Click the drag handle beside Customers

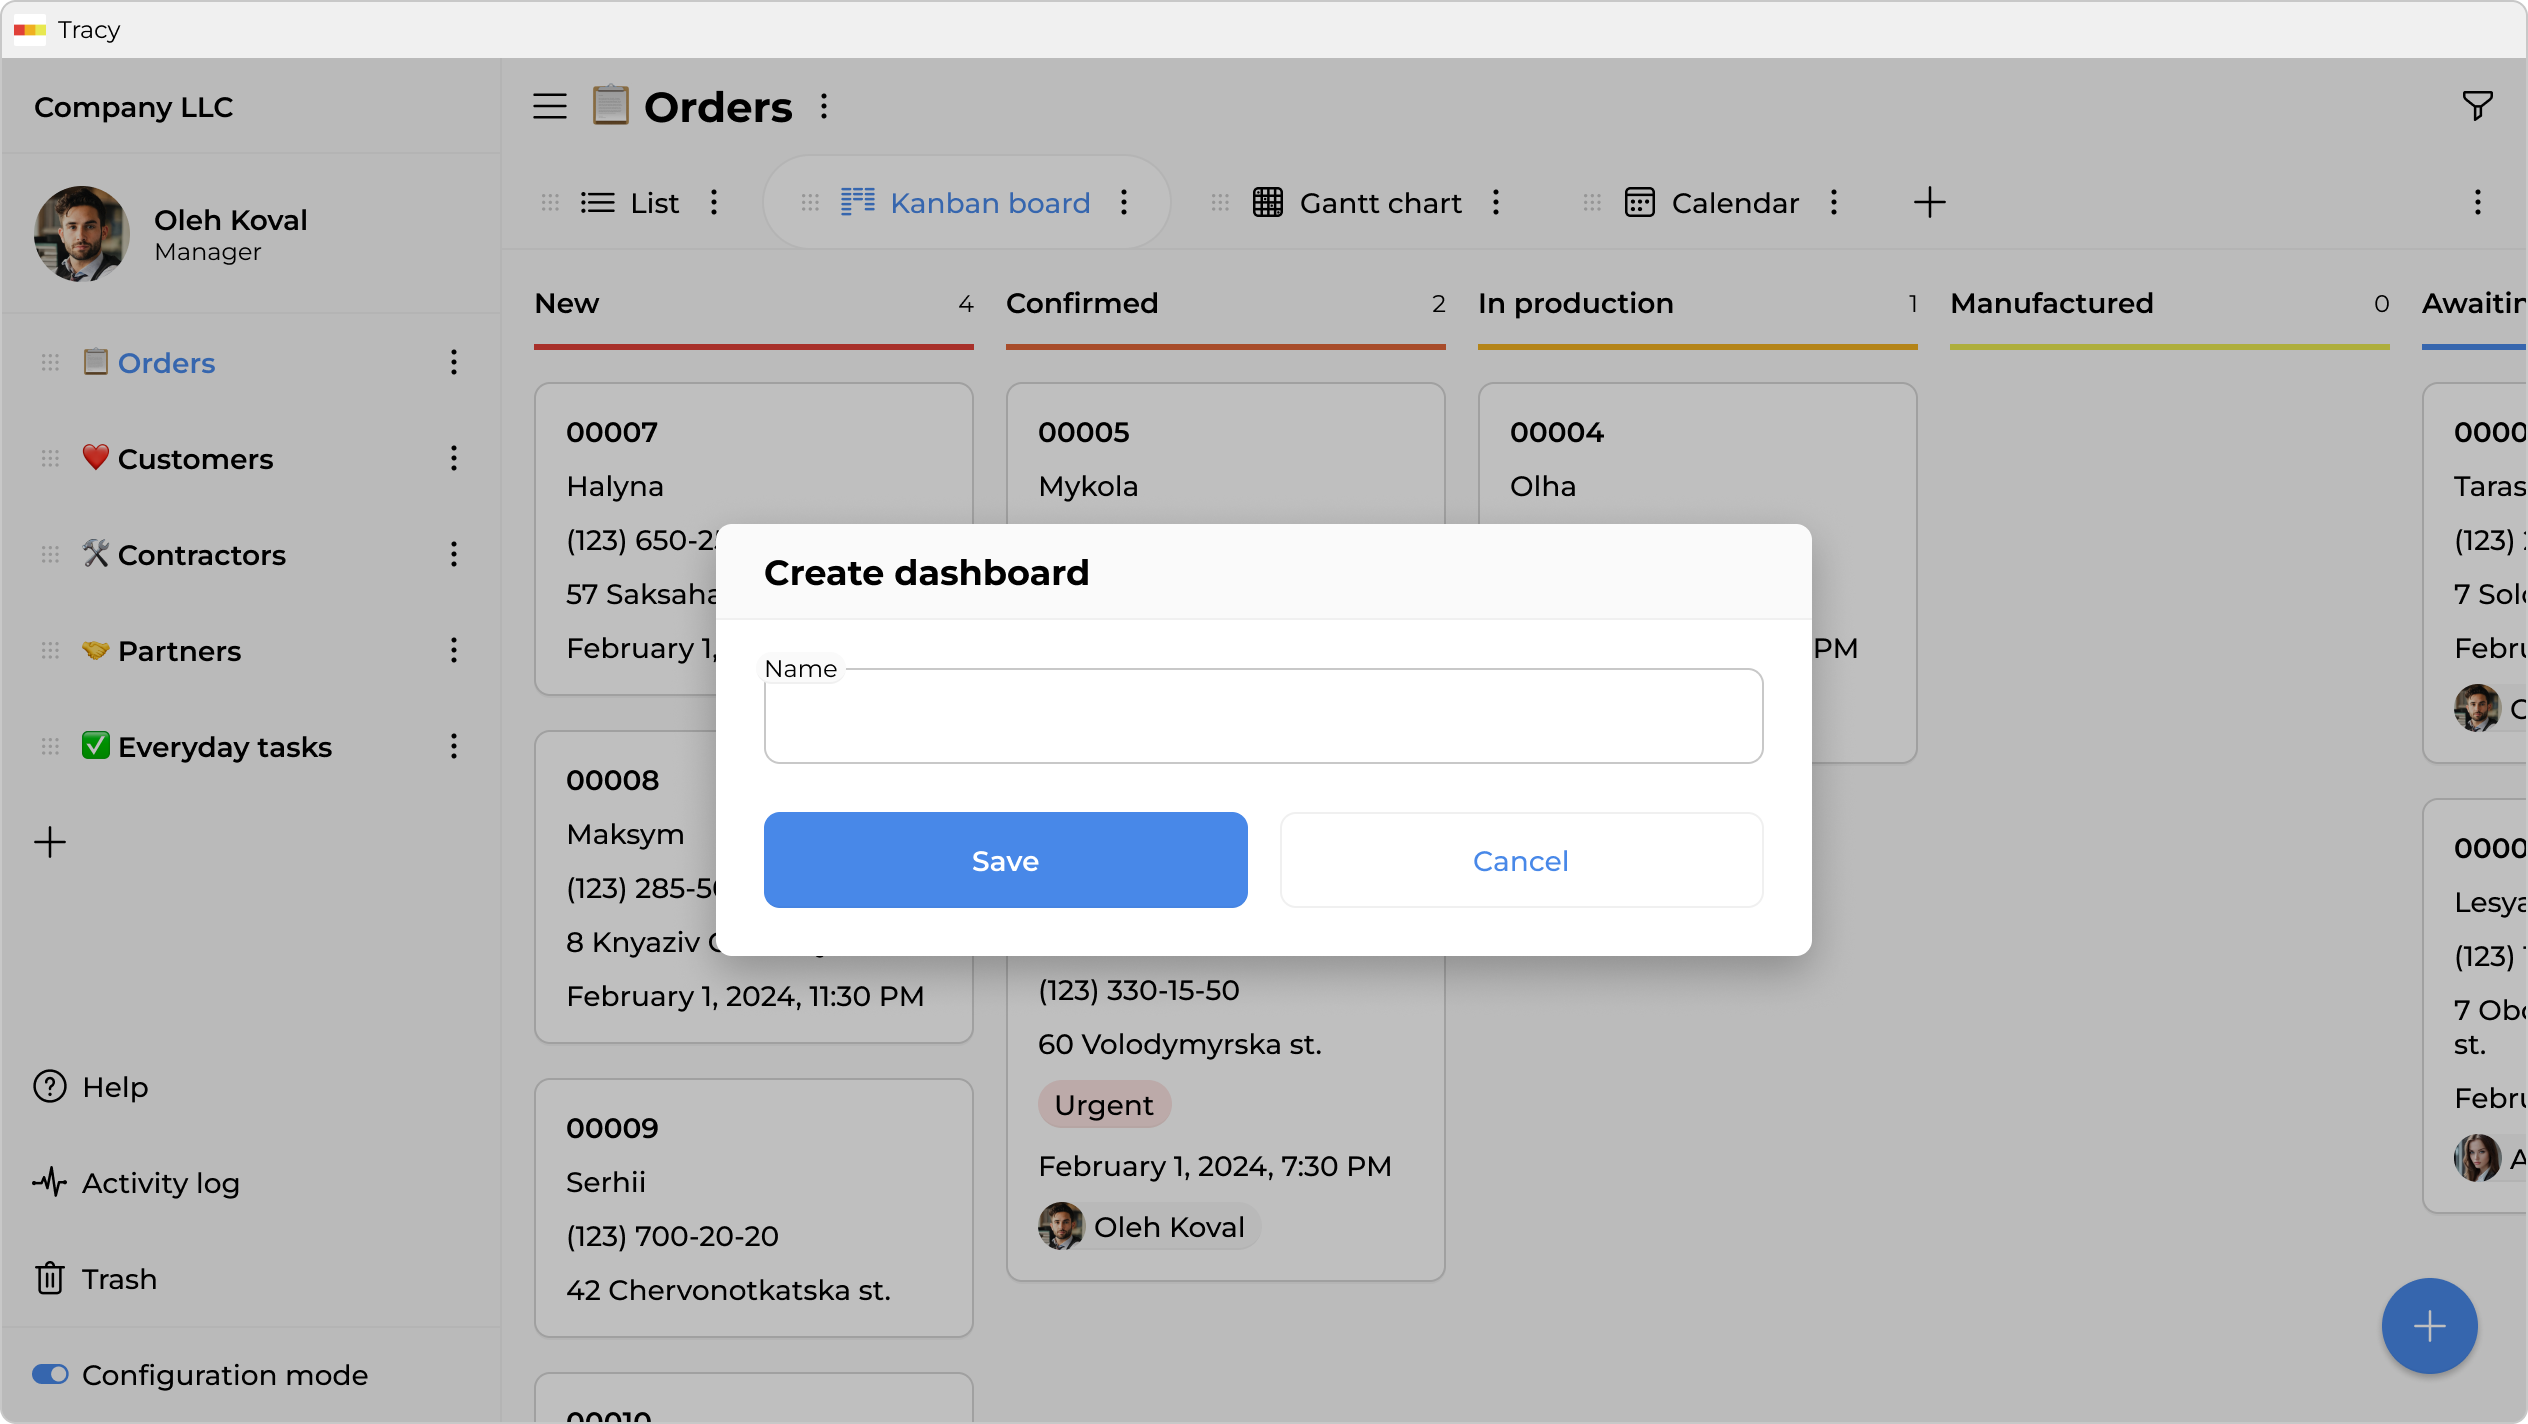pyautogui.click(x=51, y=459)
